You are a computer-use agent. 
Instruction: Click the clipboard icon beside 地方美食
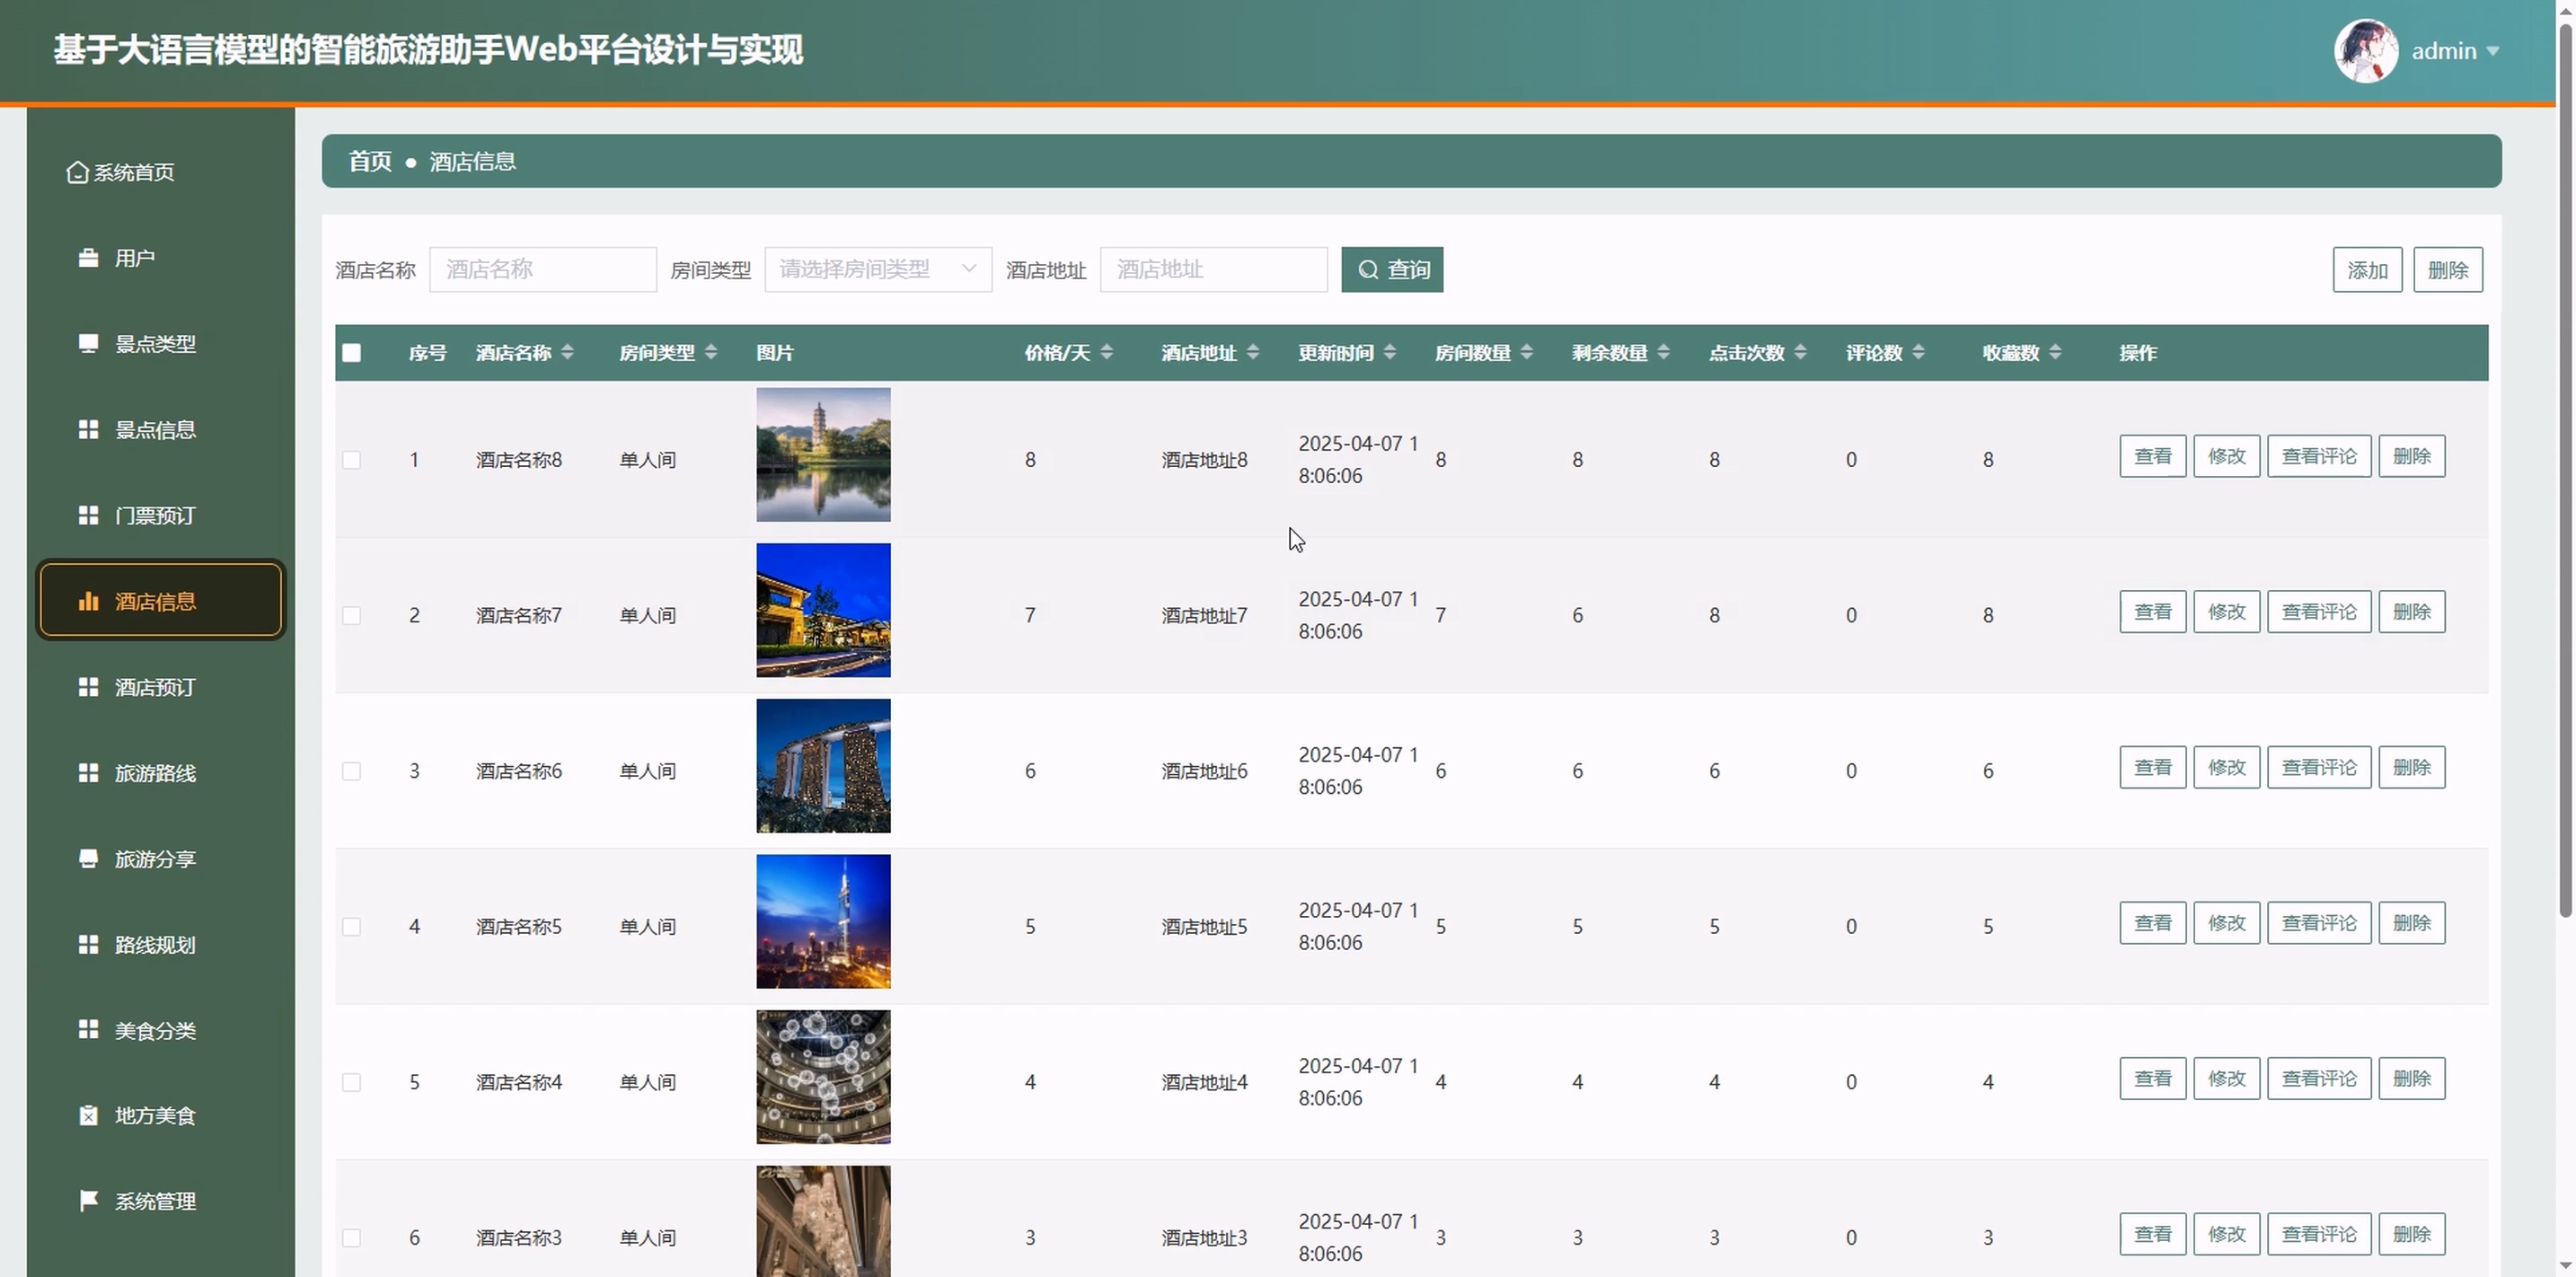click(x=88, y=1115)
